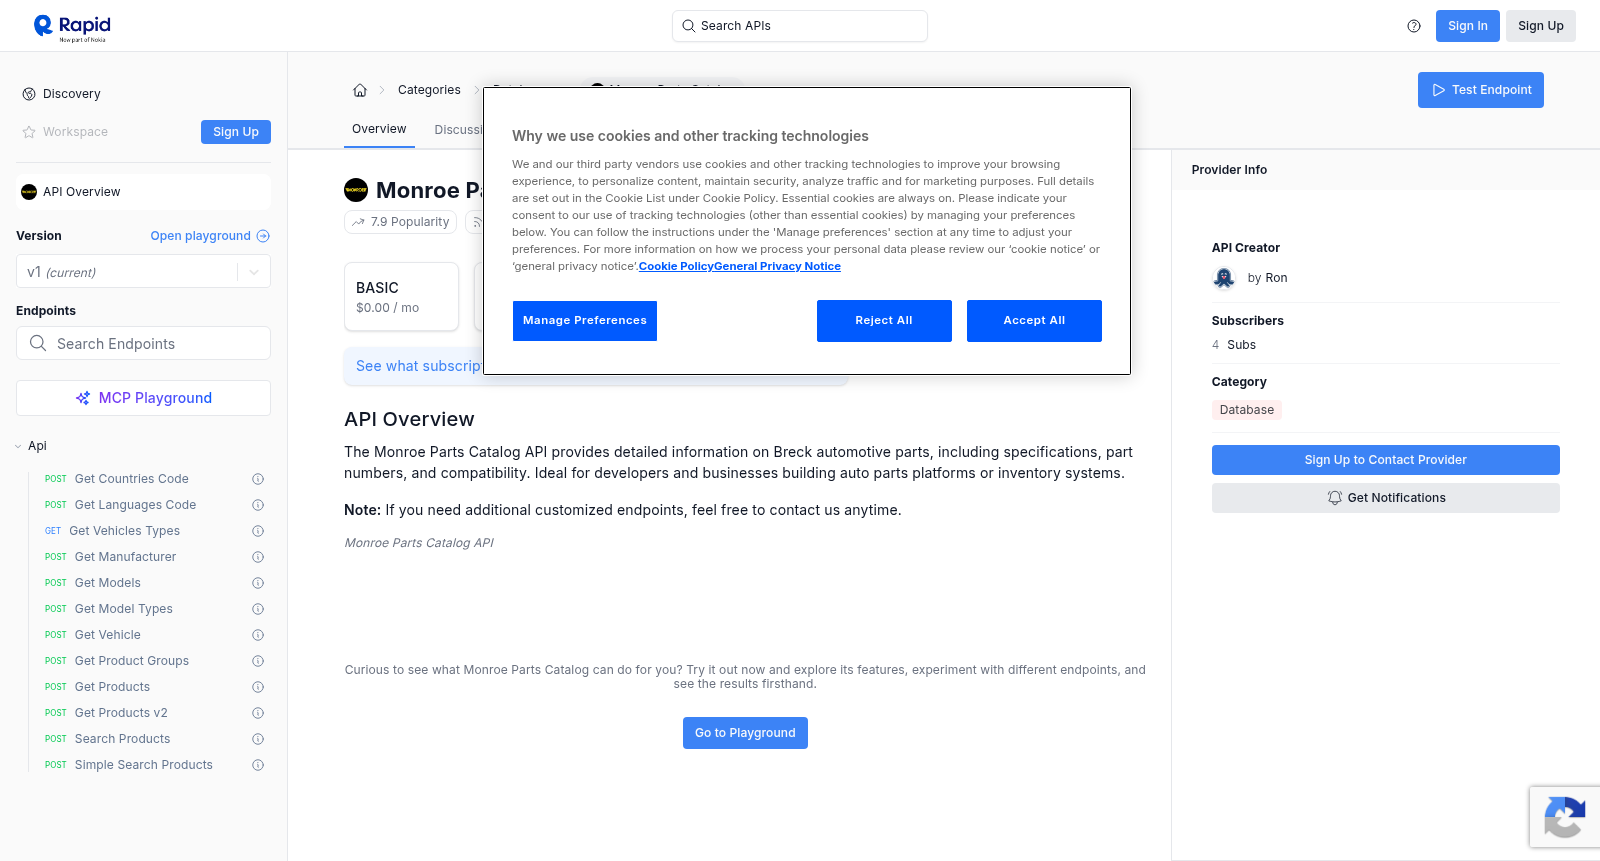Click info icon for Get Manufacturer

click(258, 557)
